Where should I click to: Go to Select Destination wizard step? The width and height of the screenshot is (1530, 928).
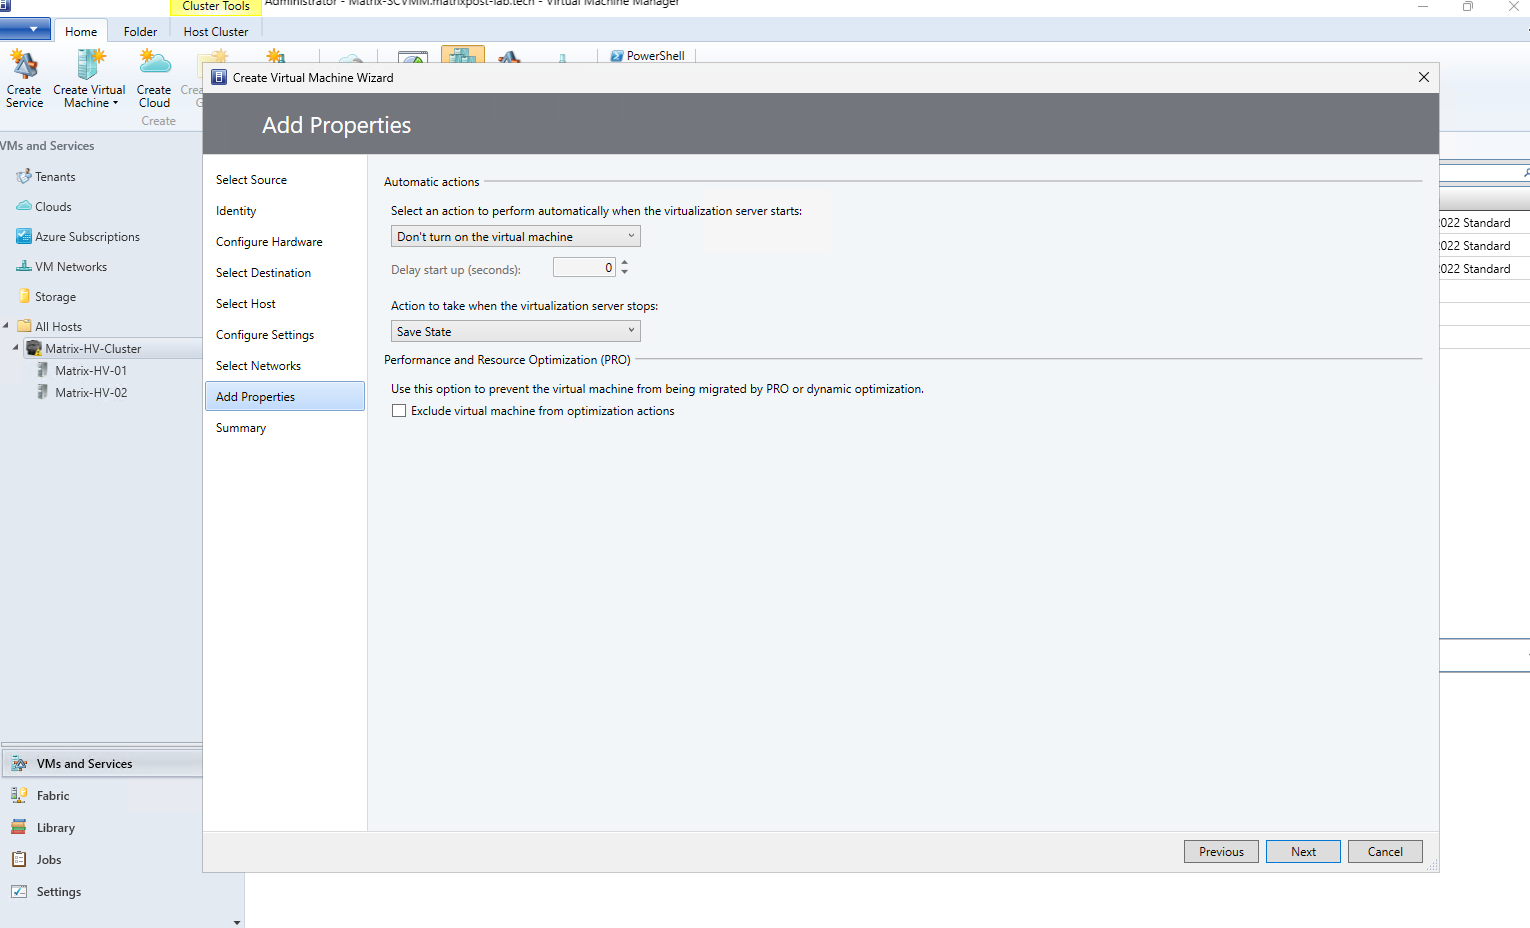[x=263, y=273]
